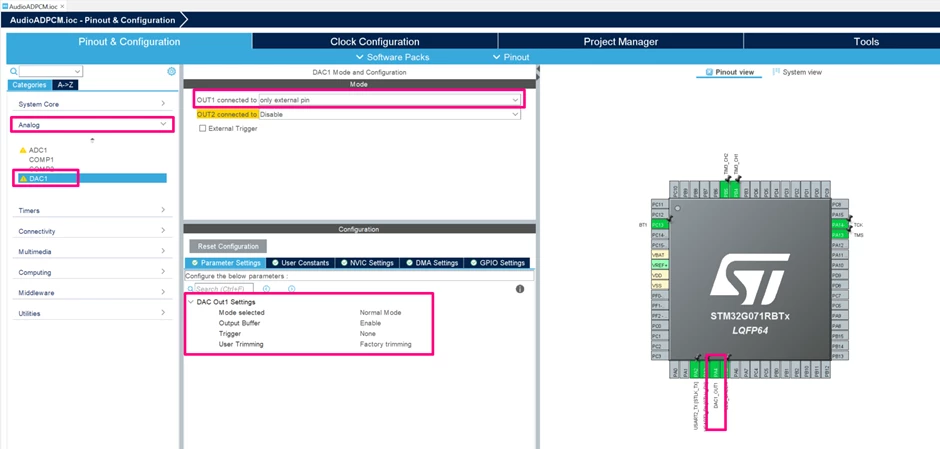Select green pin PB4 on the chip
Screen dimensions: 940x449
pyautogui.click(x=736, y=190)
